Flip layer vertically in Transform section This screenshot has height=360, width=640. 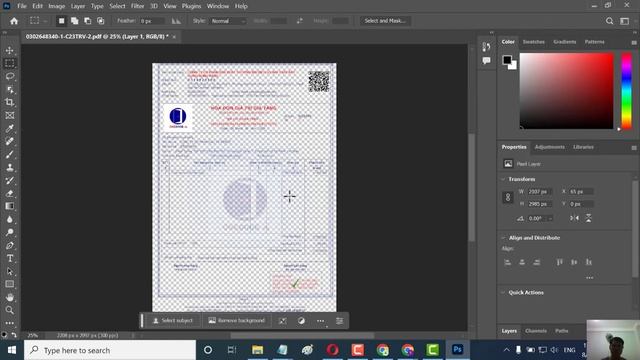pos(589,218)
